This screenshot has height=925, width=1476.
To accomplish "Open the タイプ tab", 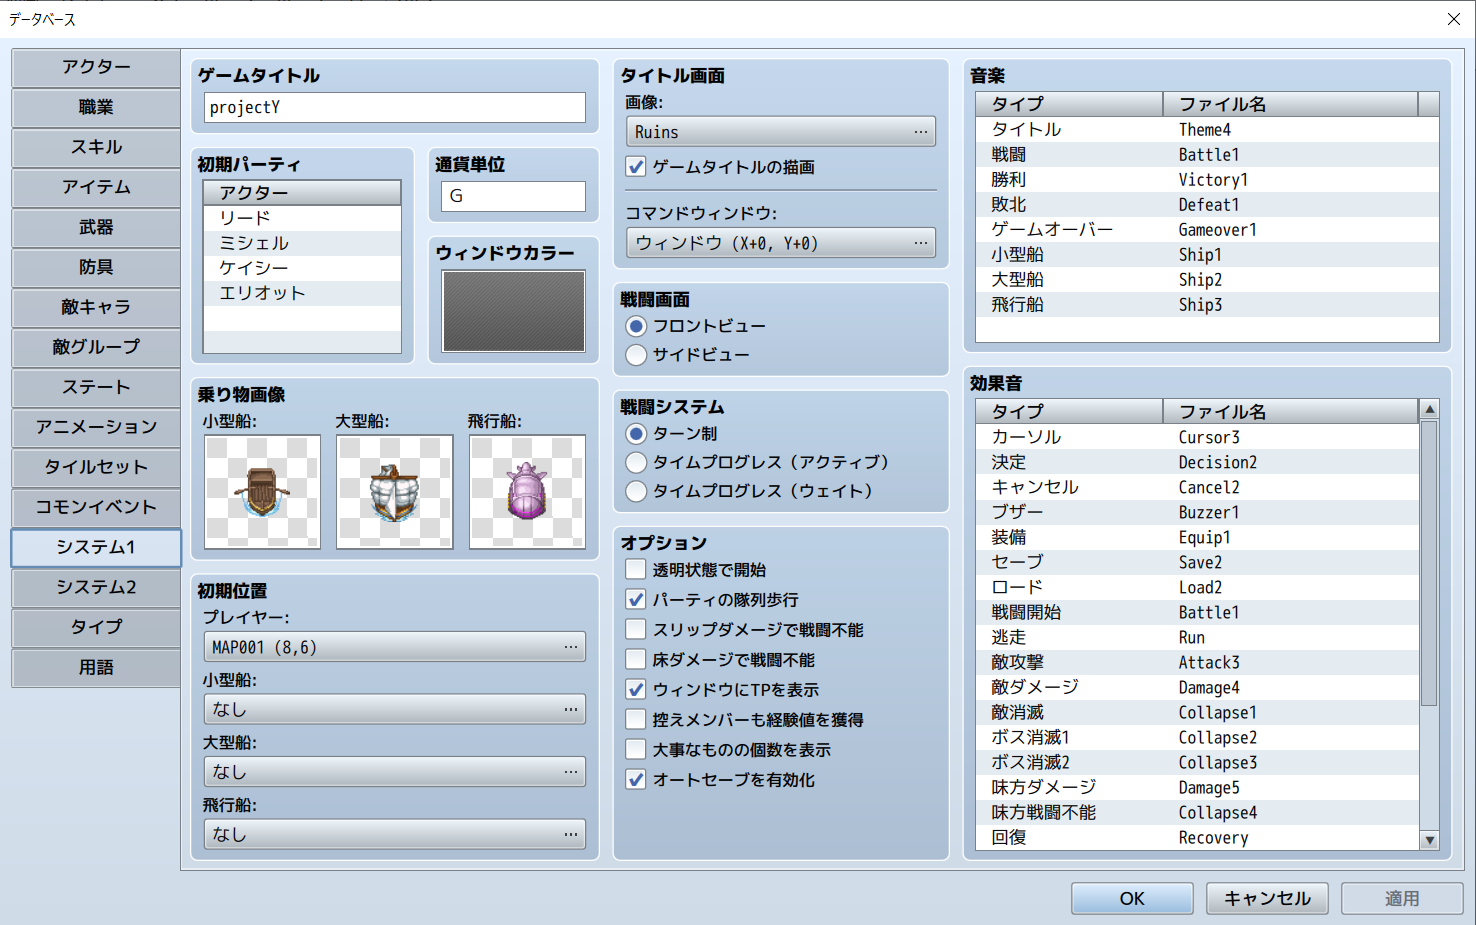I will coord(96,627).
